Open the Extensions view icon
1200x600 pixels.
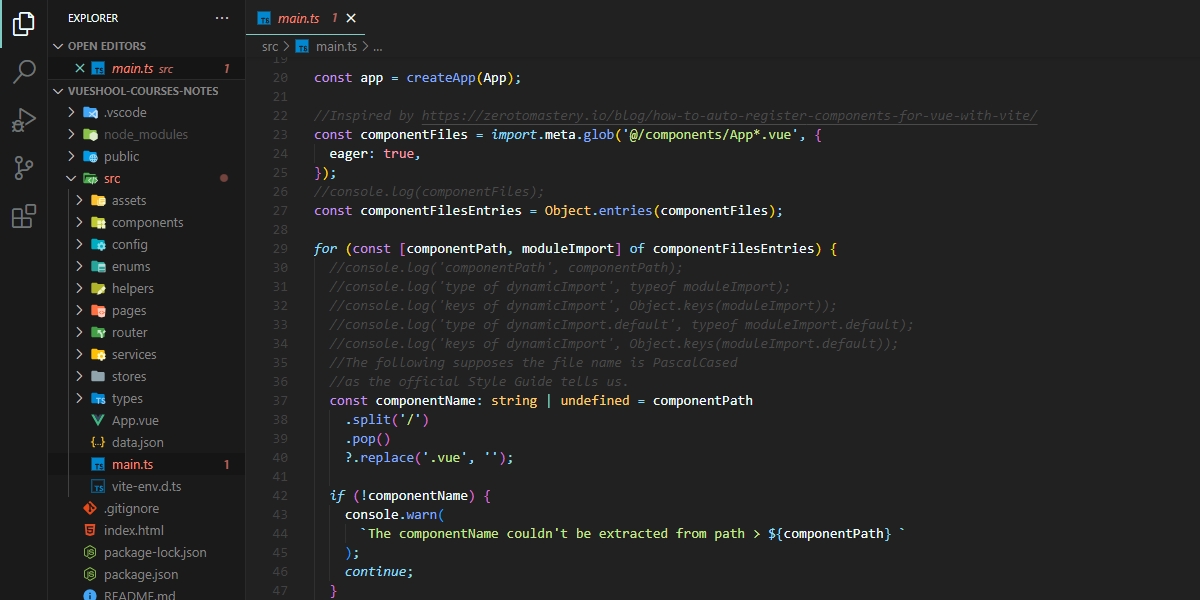pos(24,216)
